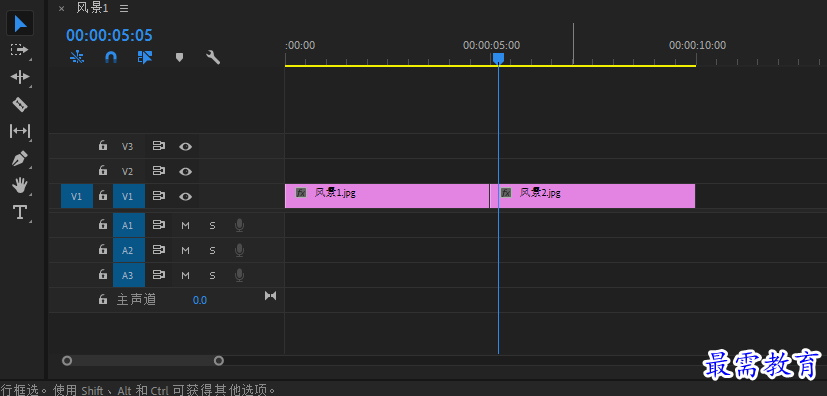Select the 风景1 sequence tab
Screen dimensions: 827x396
click(92, 8)
